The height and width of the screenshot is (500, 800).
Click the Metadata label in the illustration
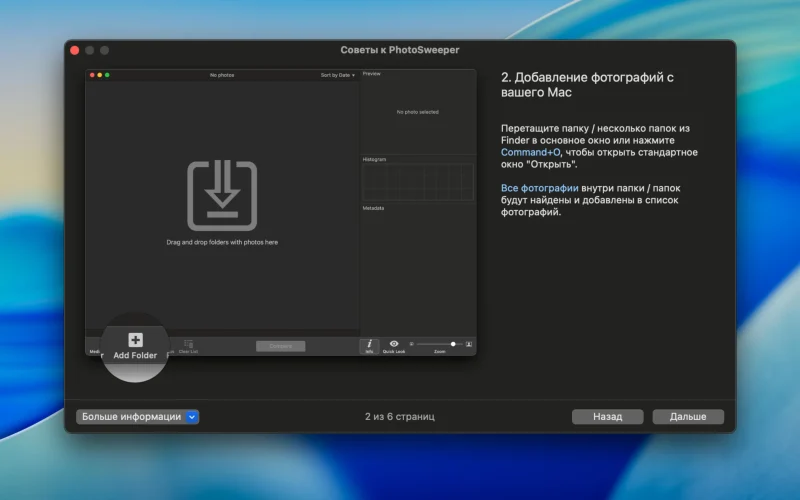coord(373,208)
